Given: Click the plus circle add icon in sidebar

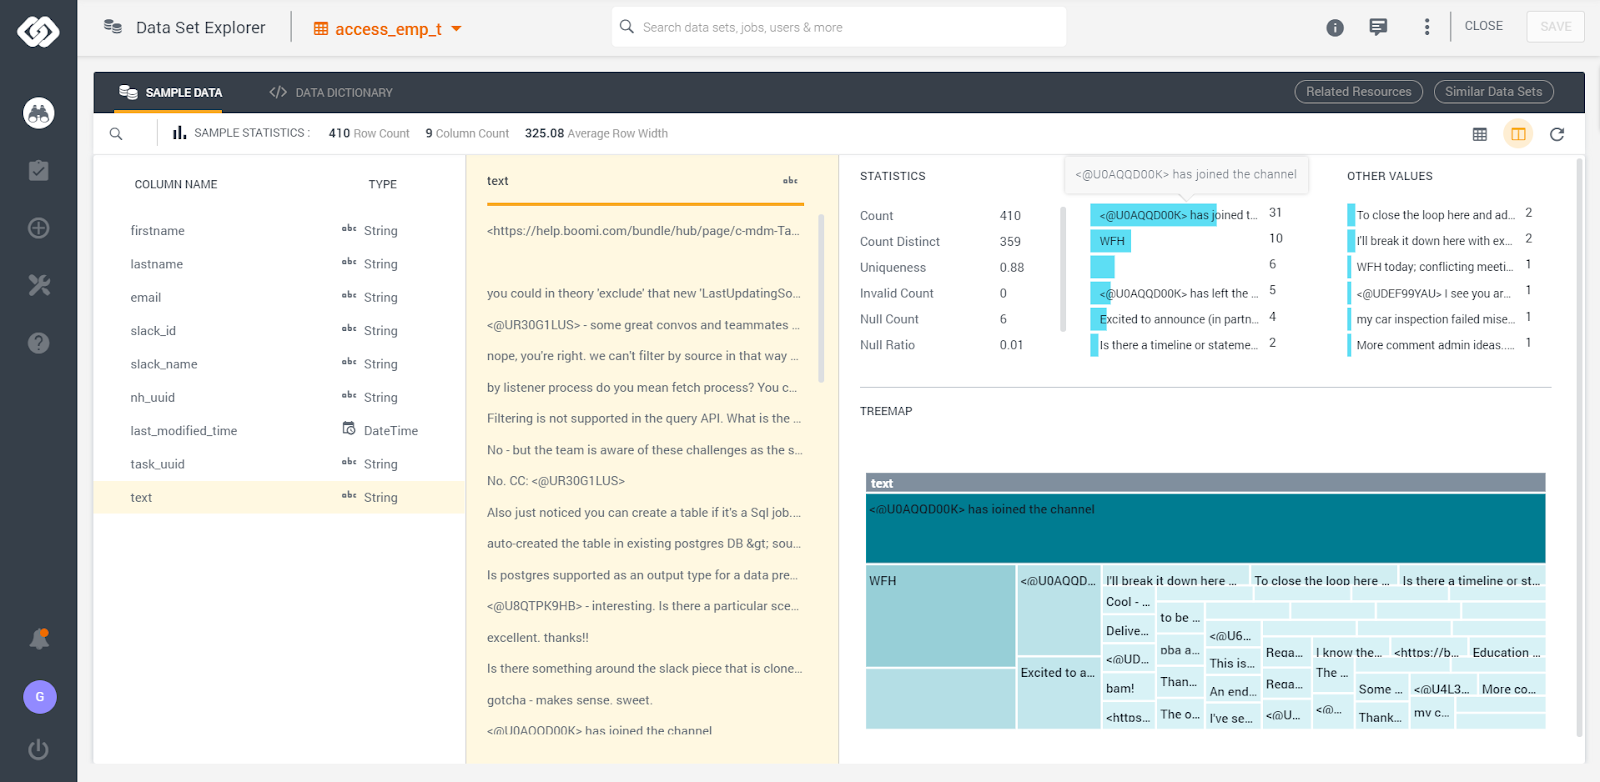Looking at the screenshot, I should (38, 228).
